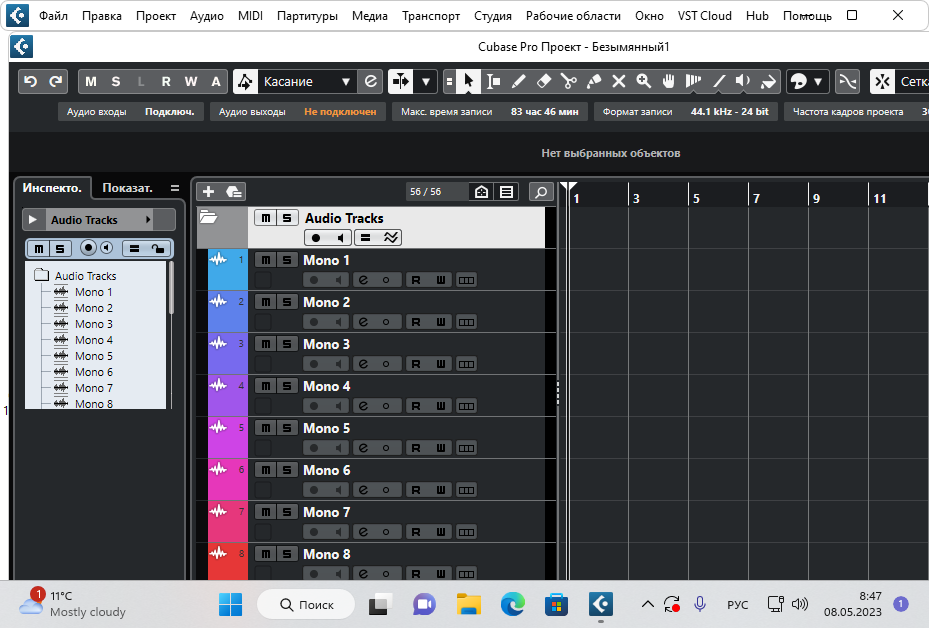Open the Проект menu
The image size is (929, 628).
pyautogui.click(x=156, y=16)
